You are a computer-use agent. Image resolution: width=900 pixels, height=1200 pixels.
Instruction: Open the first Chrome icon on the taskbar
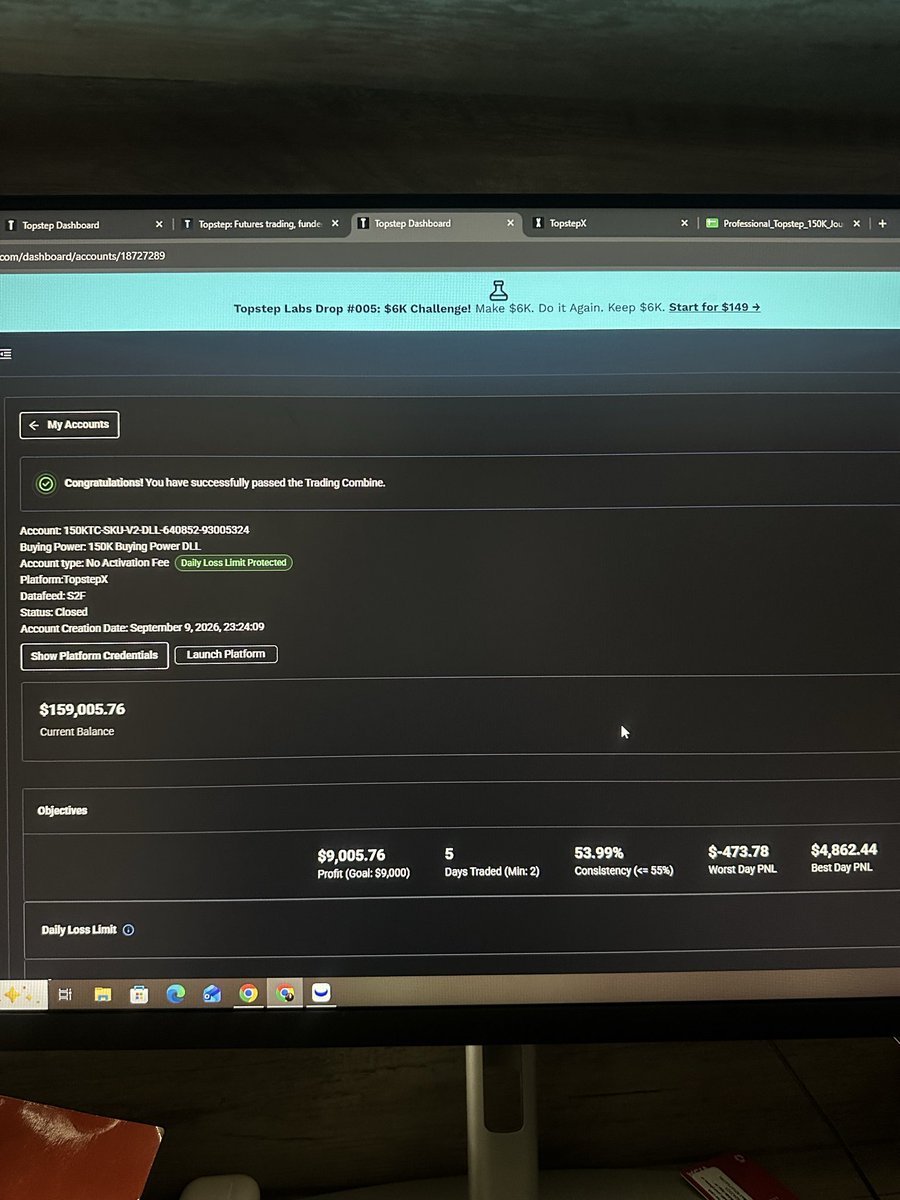248,994
